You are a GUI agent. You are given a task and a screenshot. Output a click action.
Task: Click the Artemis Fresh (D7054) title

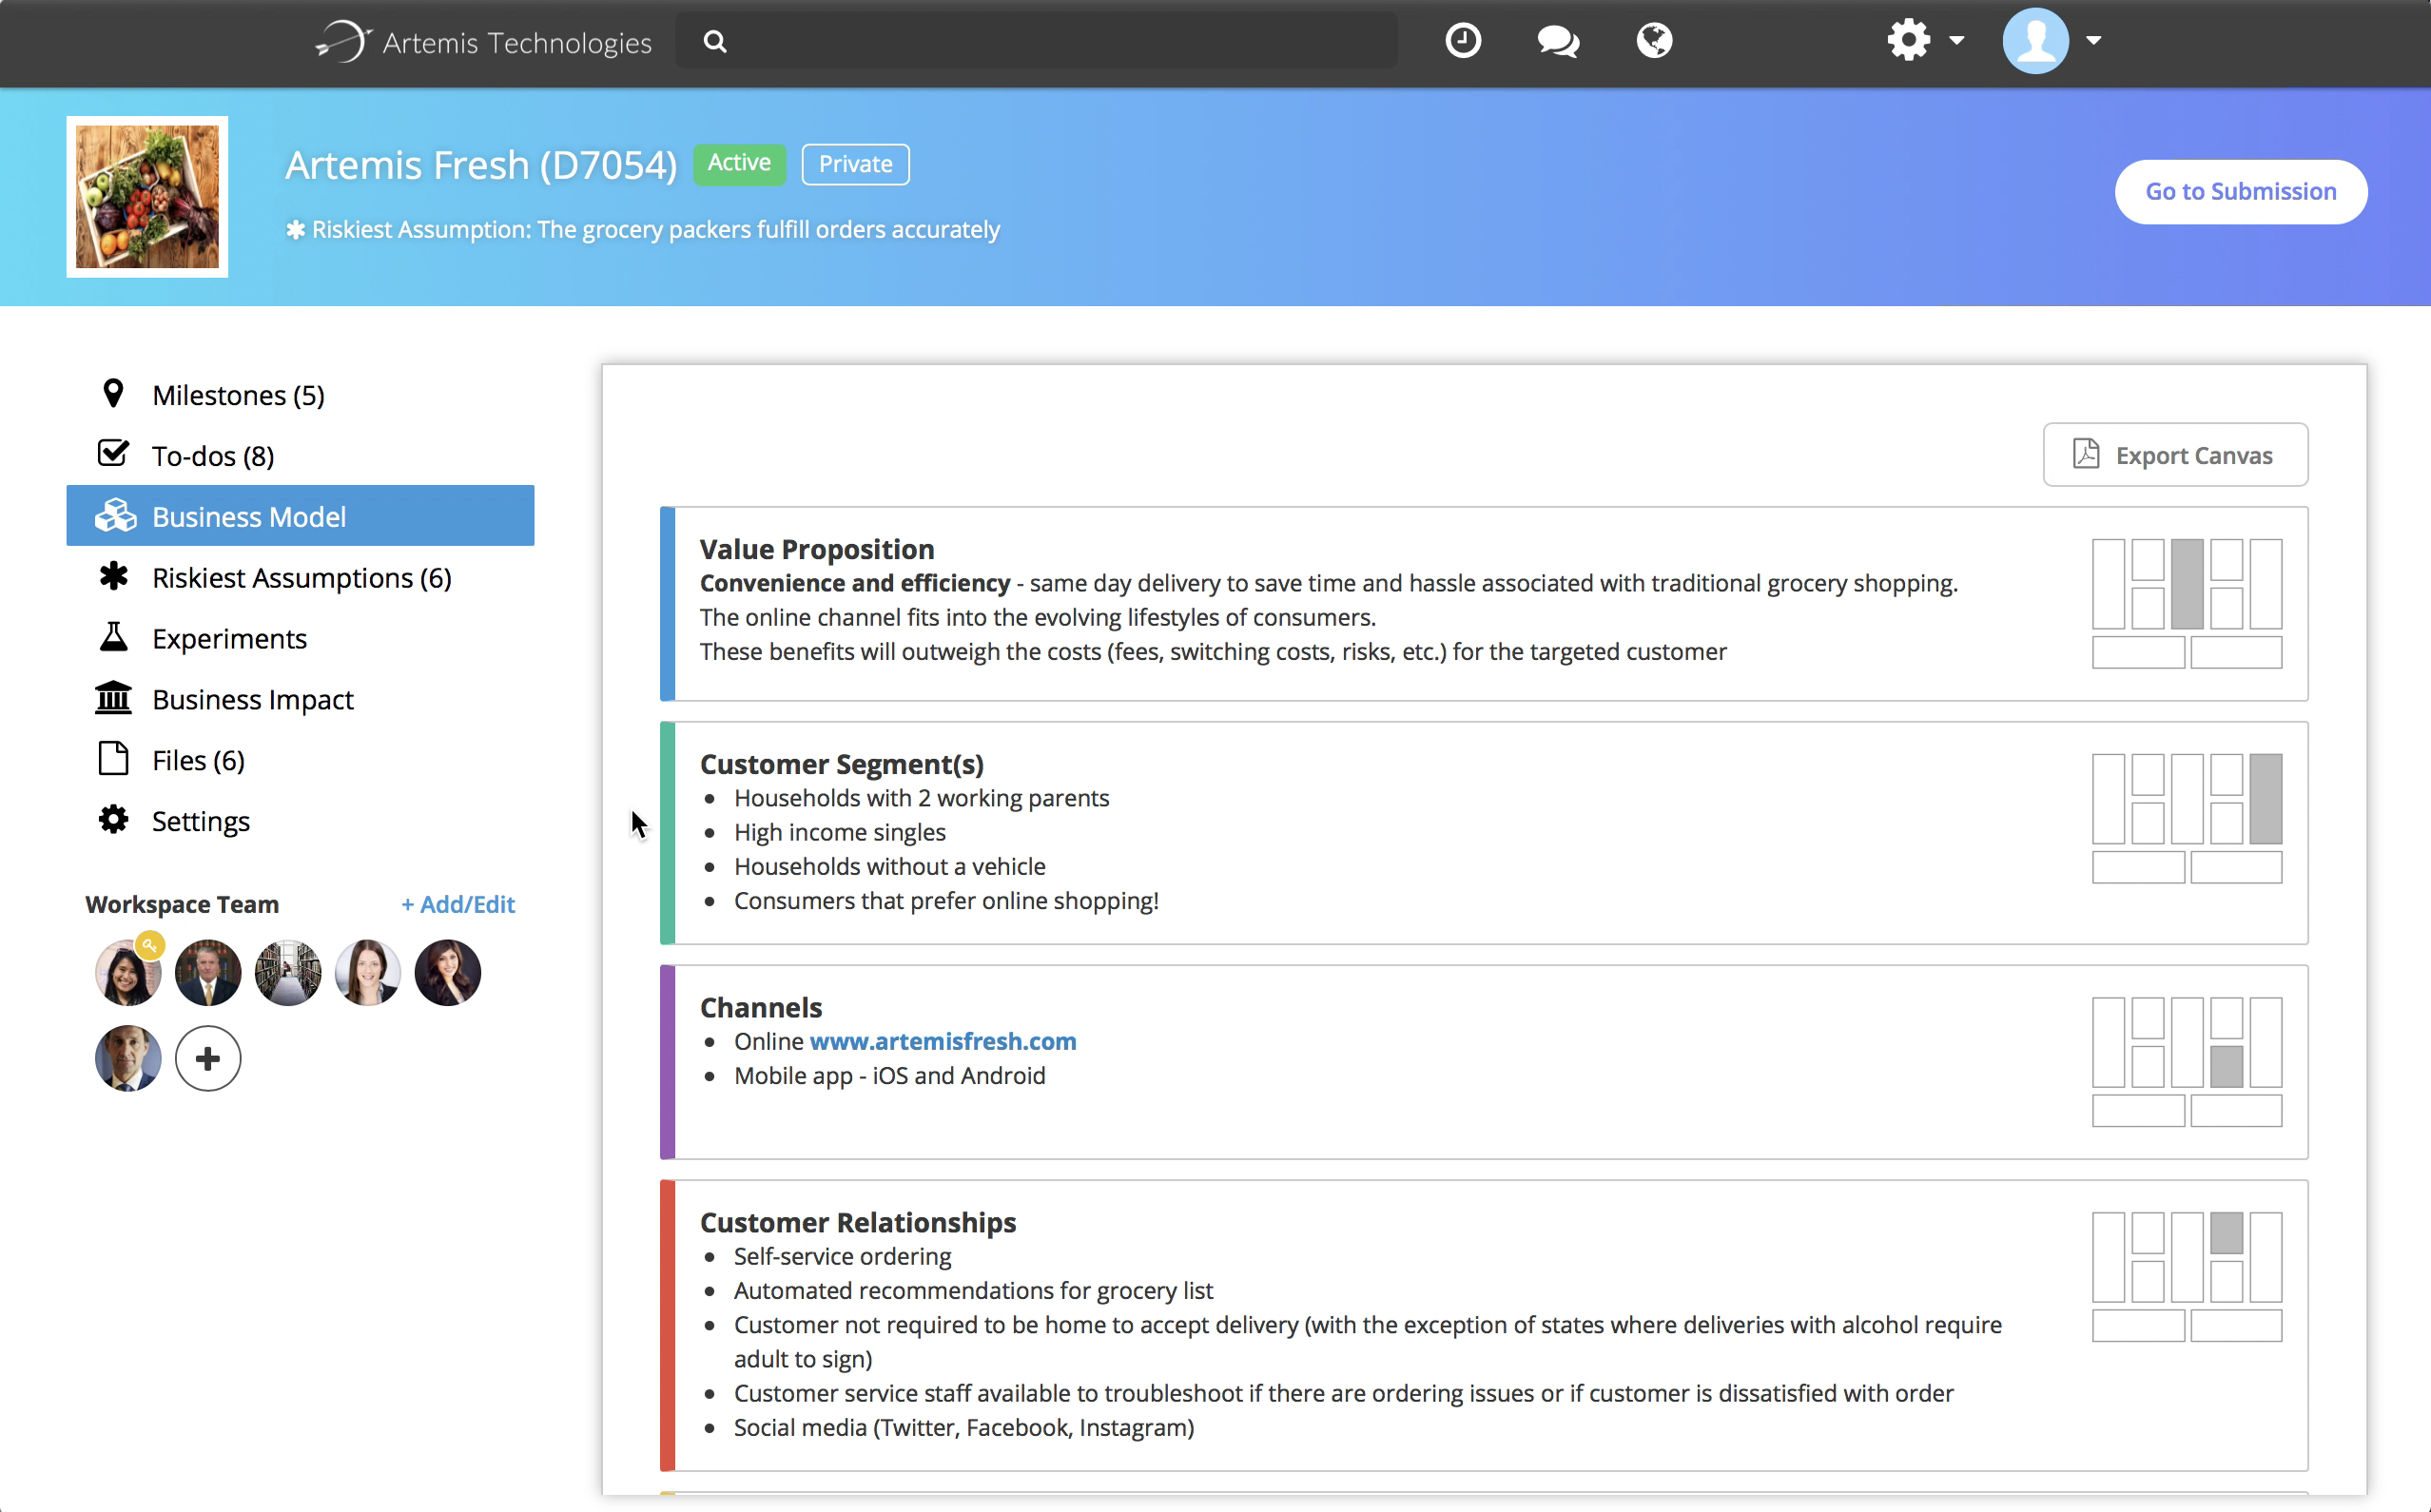coord(481,165)
